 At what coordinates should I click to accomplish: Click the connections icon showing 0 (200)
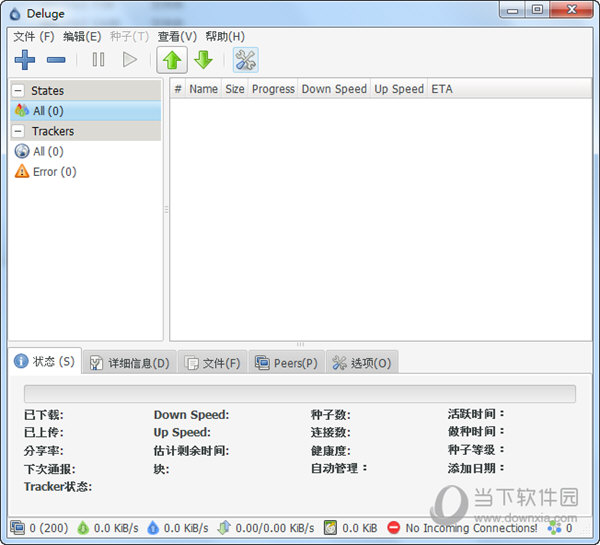[18, 528]
